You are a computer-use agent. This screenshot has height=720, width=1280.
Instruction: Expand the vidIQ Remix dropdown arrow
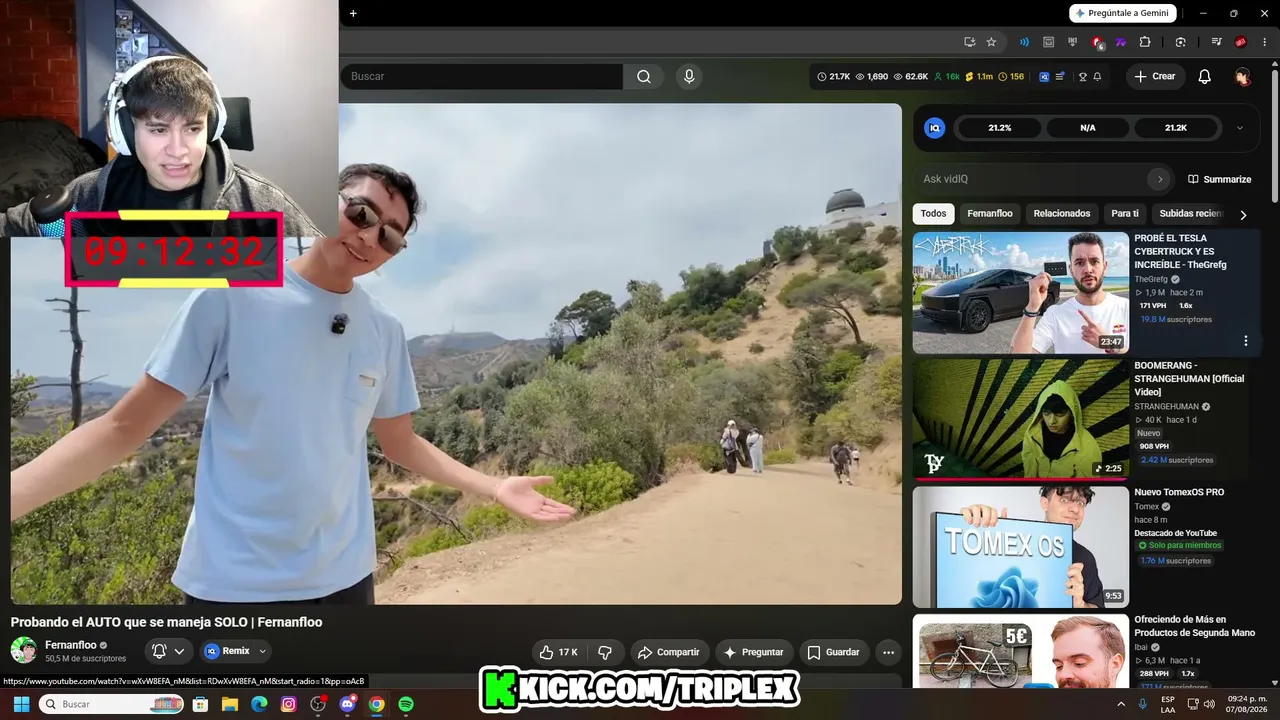[x=263, y=651]
